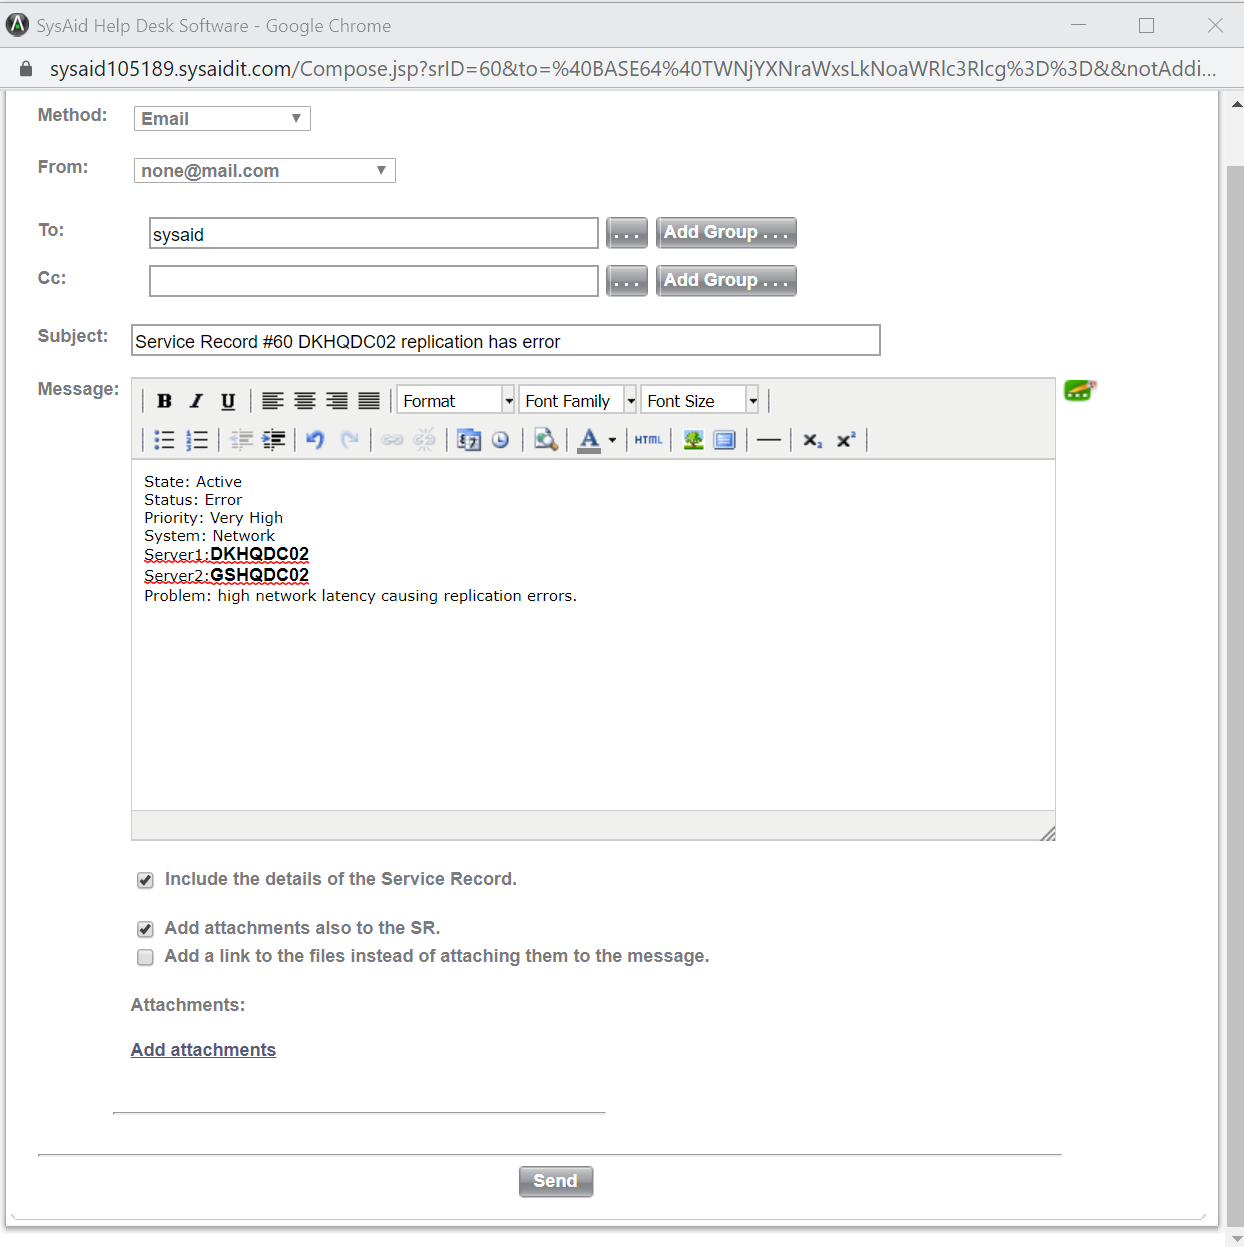Undo the last edit
Viewport: 1244px width, 1247px height.
[315, 439]
